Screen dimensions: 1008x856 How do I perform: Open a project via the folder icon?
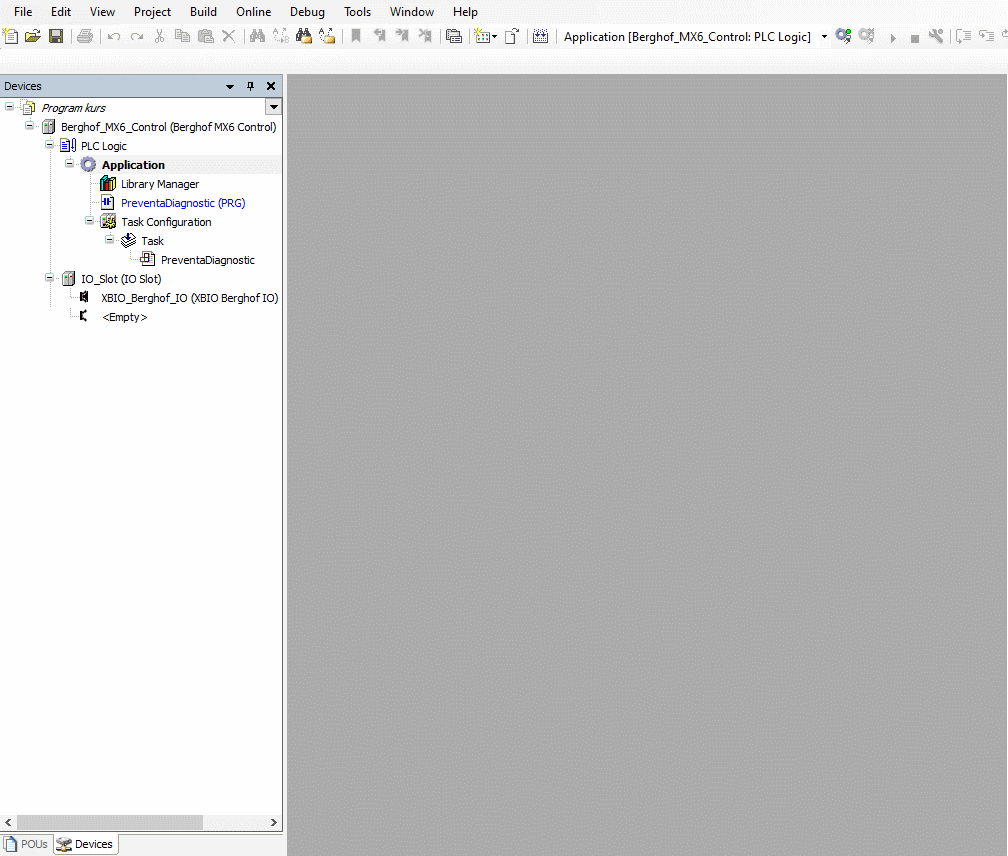click(33, 37)
